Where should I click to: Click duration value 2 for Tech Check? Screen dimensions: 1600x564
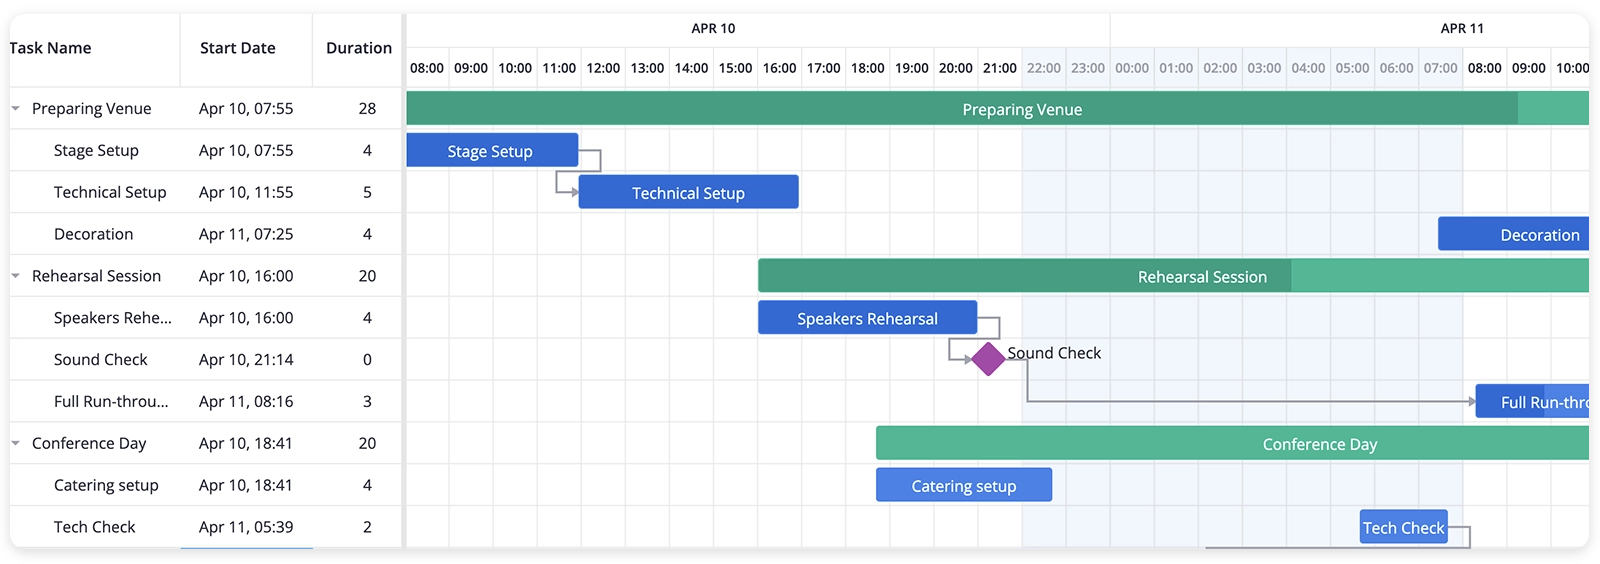(x=367, y=527)
